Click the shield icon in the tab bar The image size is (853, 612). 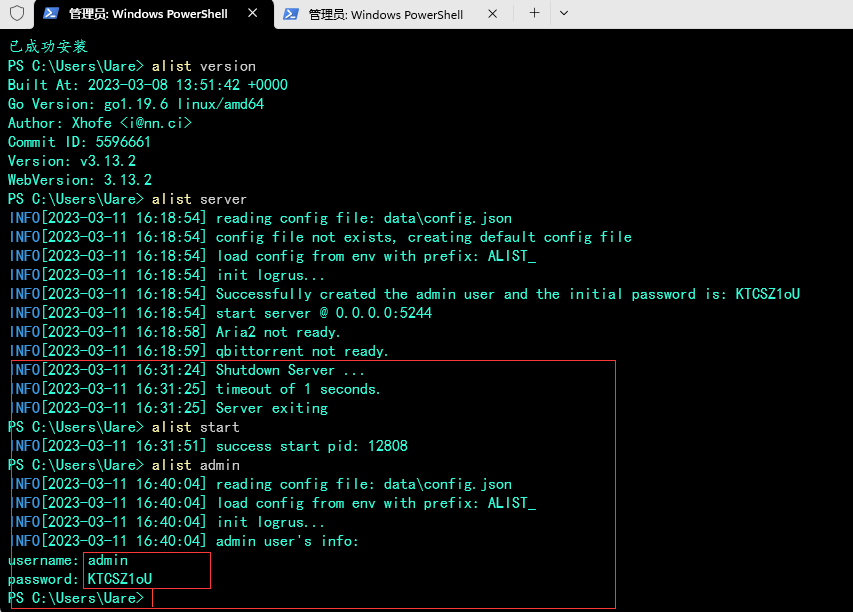coord(16,14)
